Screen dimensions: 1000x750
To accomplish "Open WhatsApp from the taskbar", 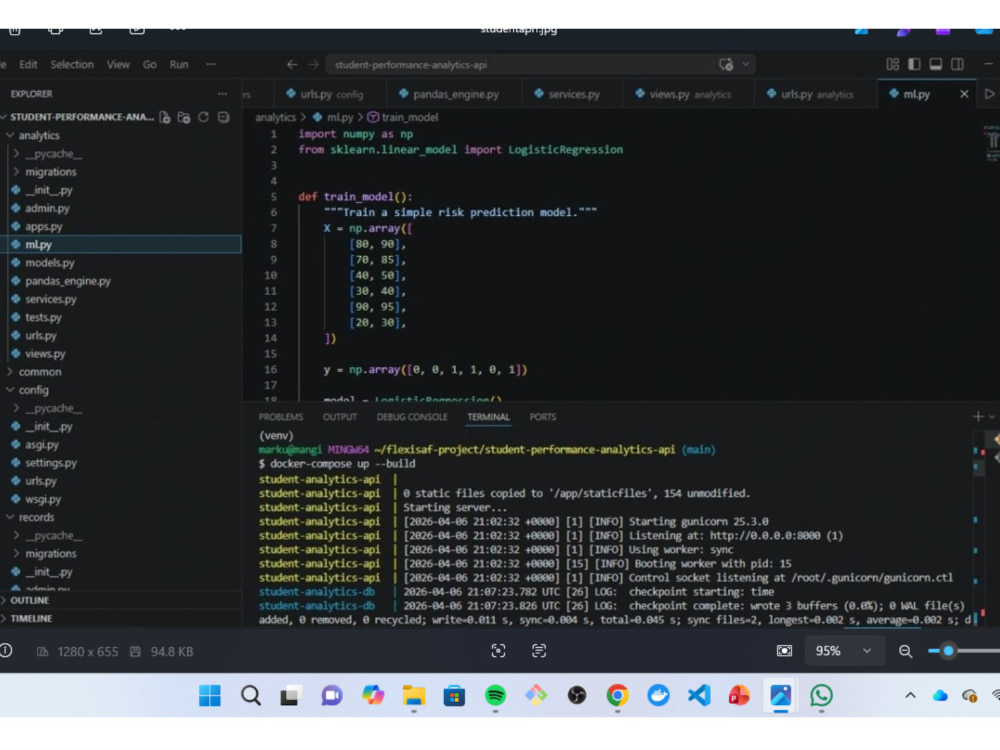I will (x=821, y=695).
